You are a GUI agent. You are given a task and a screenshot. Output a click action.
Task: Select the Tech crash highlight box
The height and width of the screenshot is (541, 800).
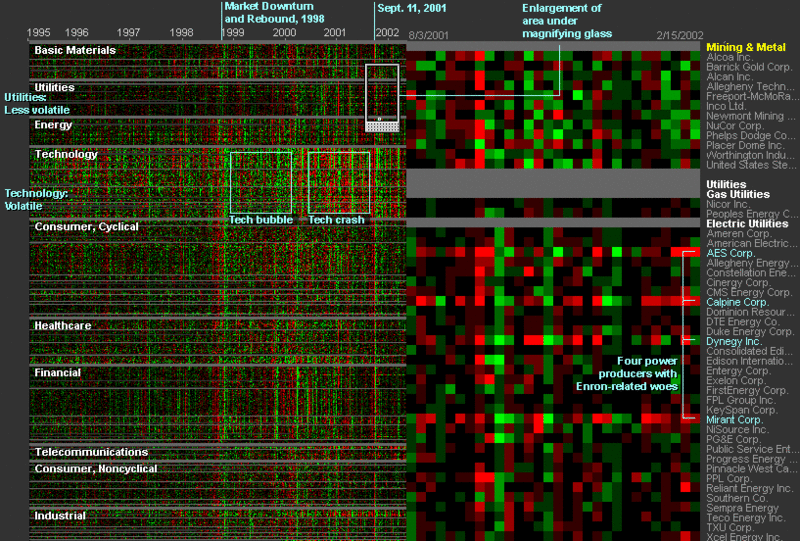coord(338,182)
